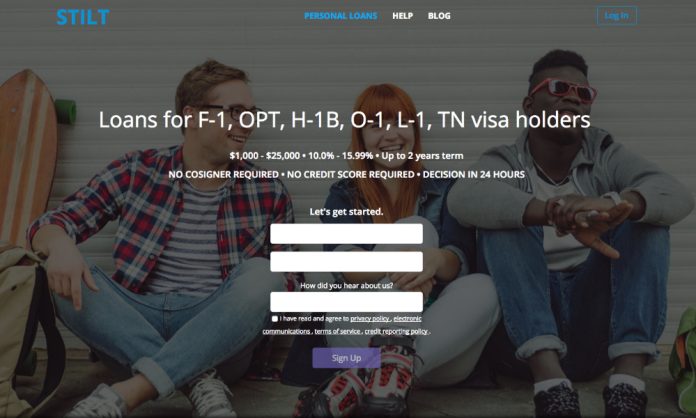Go to the Help page

(x=403, y=16)
